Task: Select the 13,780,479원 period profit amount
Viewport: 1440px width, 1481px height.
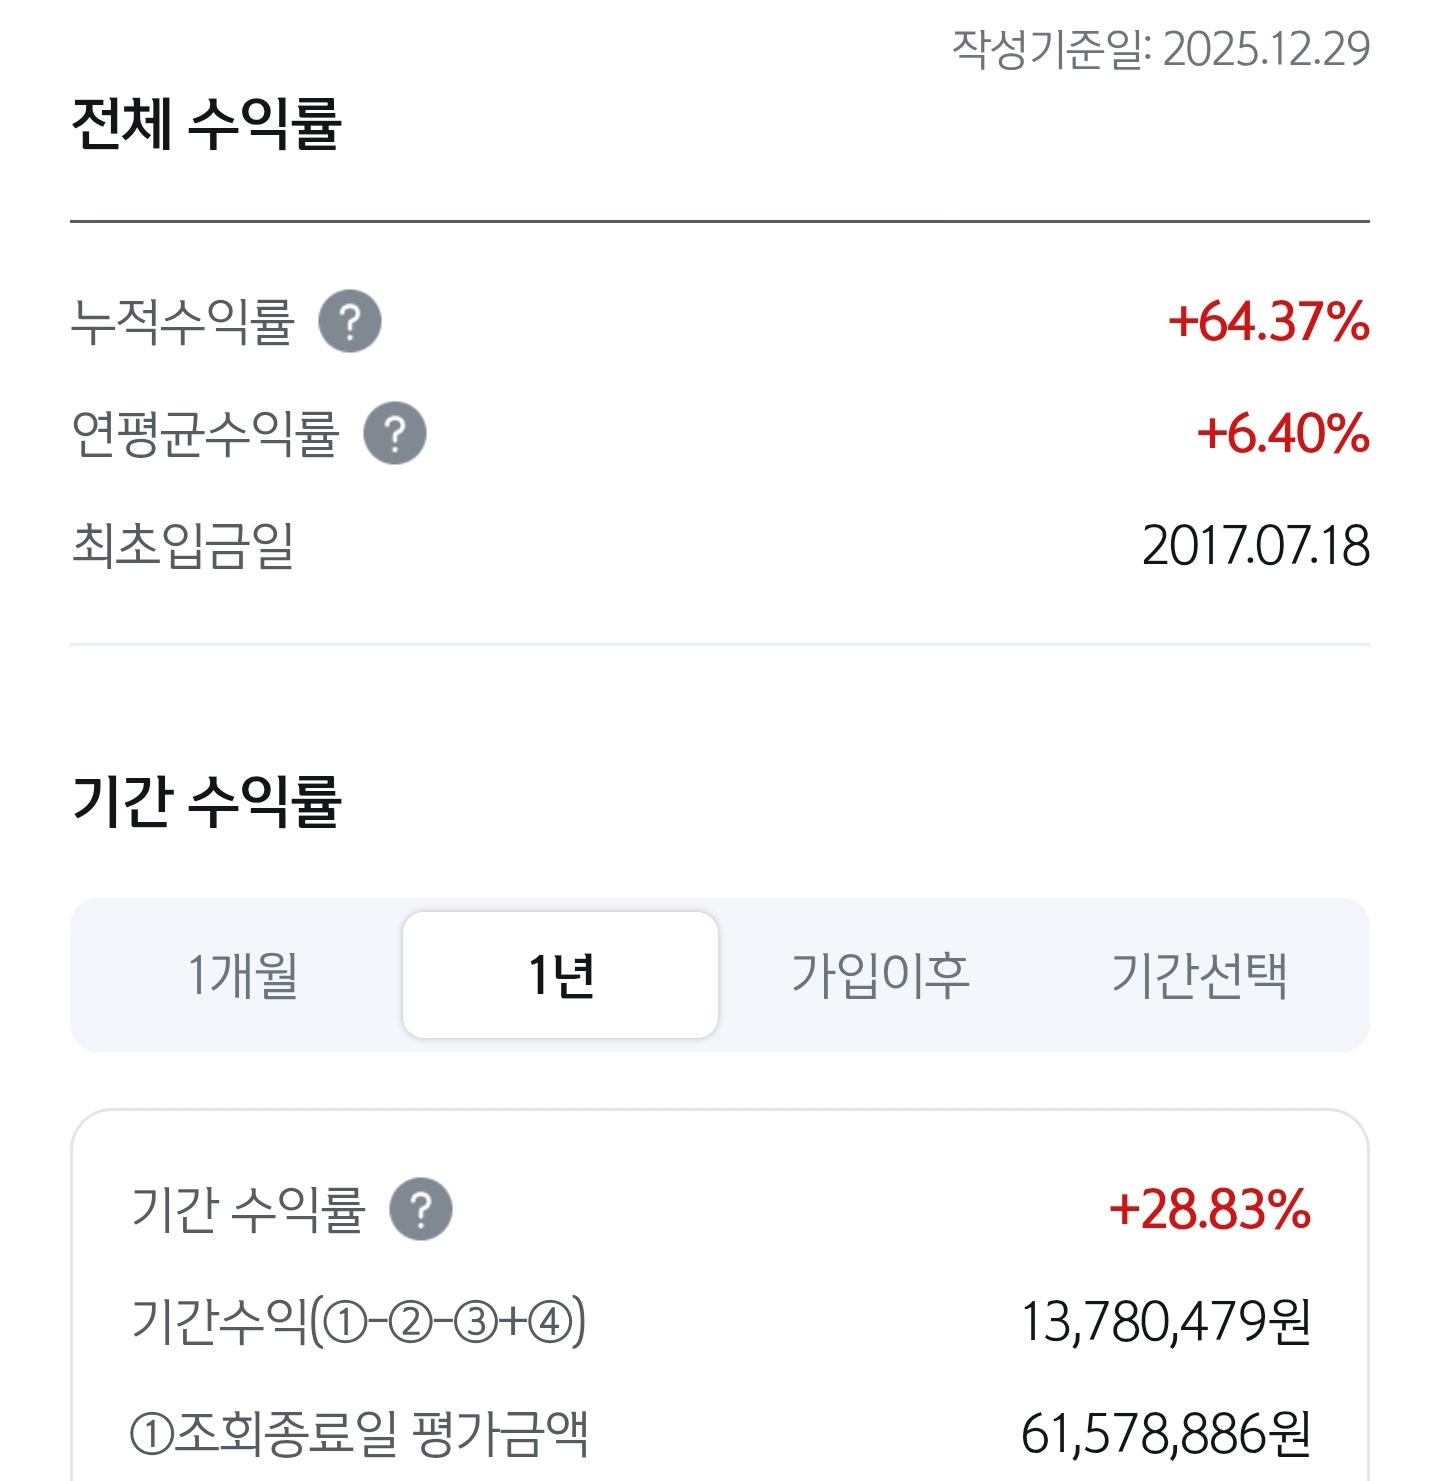Action: pyautogui.click(x=1166, y=1322)
